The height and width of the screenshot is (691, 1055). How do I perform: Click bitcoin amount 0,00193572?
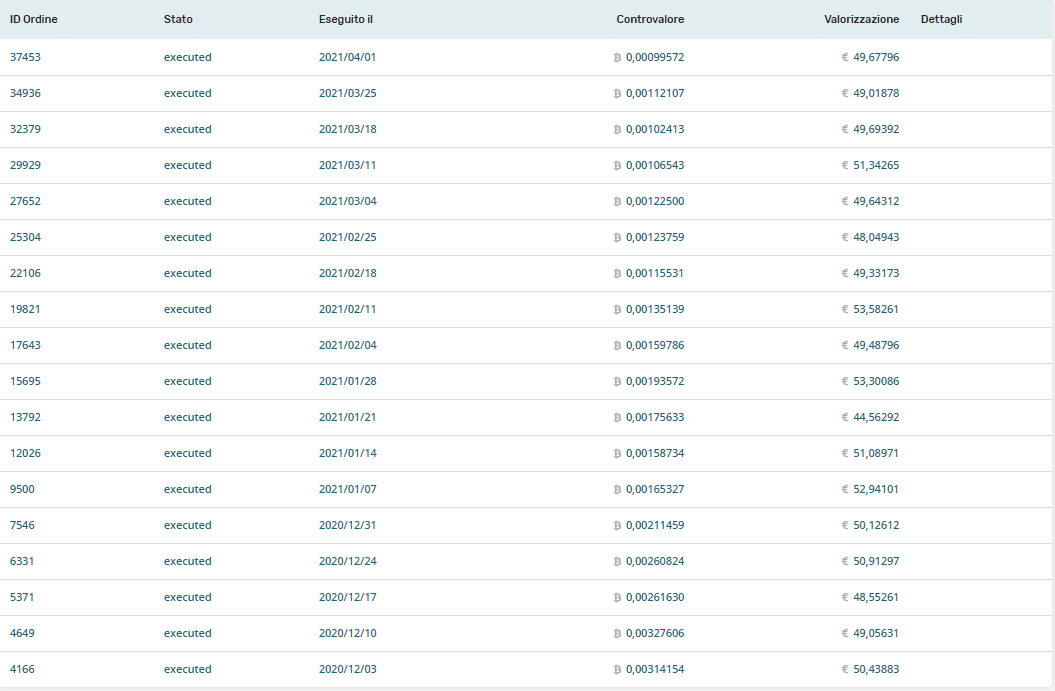(x=655, y=381)
